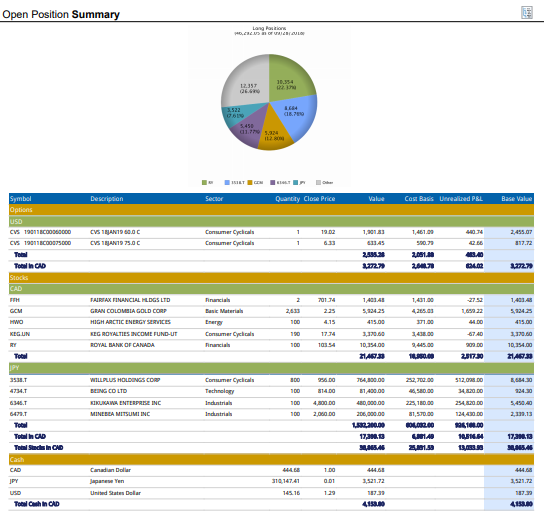Viewport: 544px width, 512px height.
Task: Click the gray Other legend swatch
Action: (318, 182)
